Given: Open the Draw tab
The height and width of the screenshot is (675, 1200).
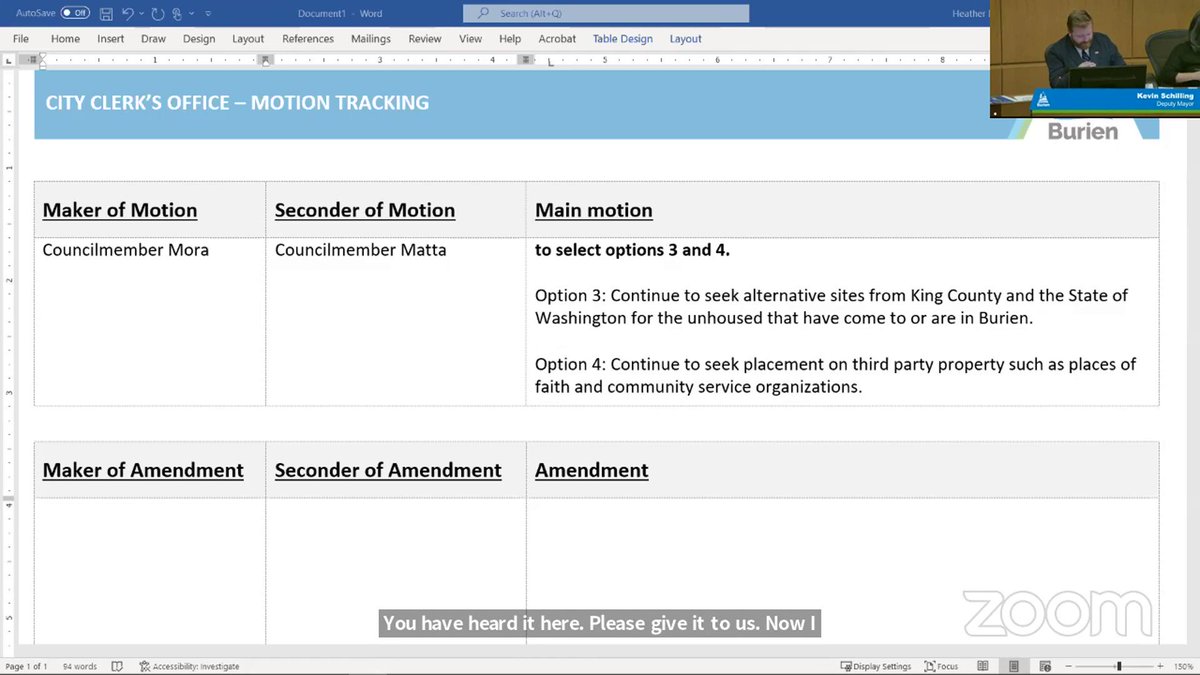Looking at the screenshot, I should (x=153, y=39).
